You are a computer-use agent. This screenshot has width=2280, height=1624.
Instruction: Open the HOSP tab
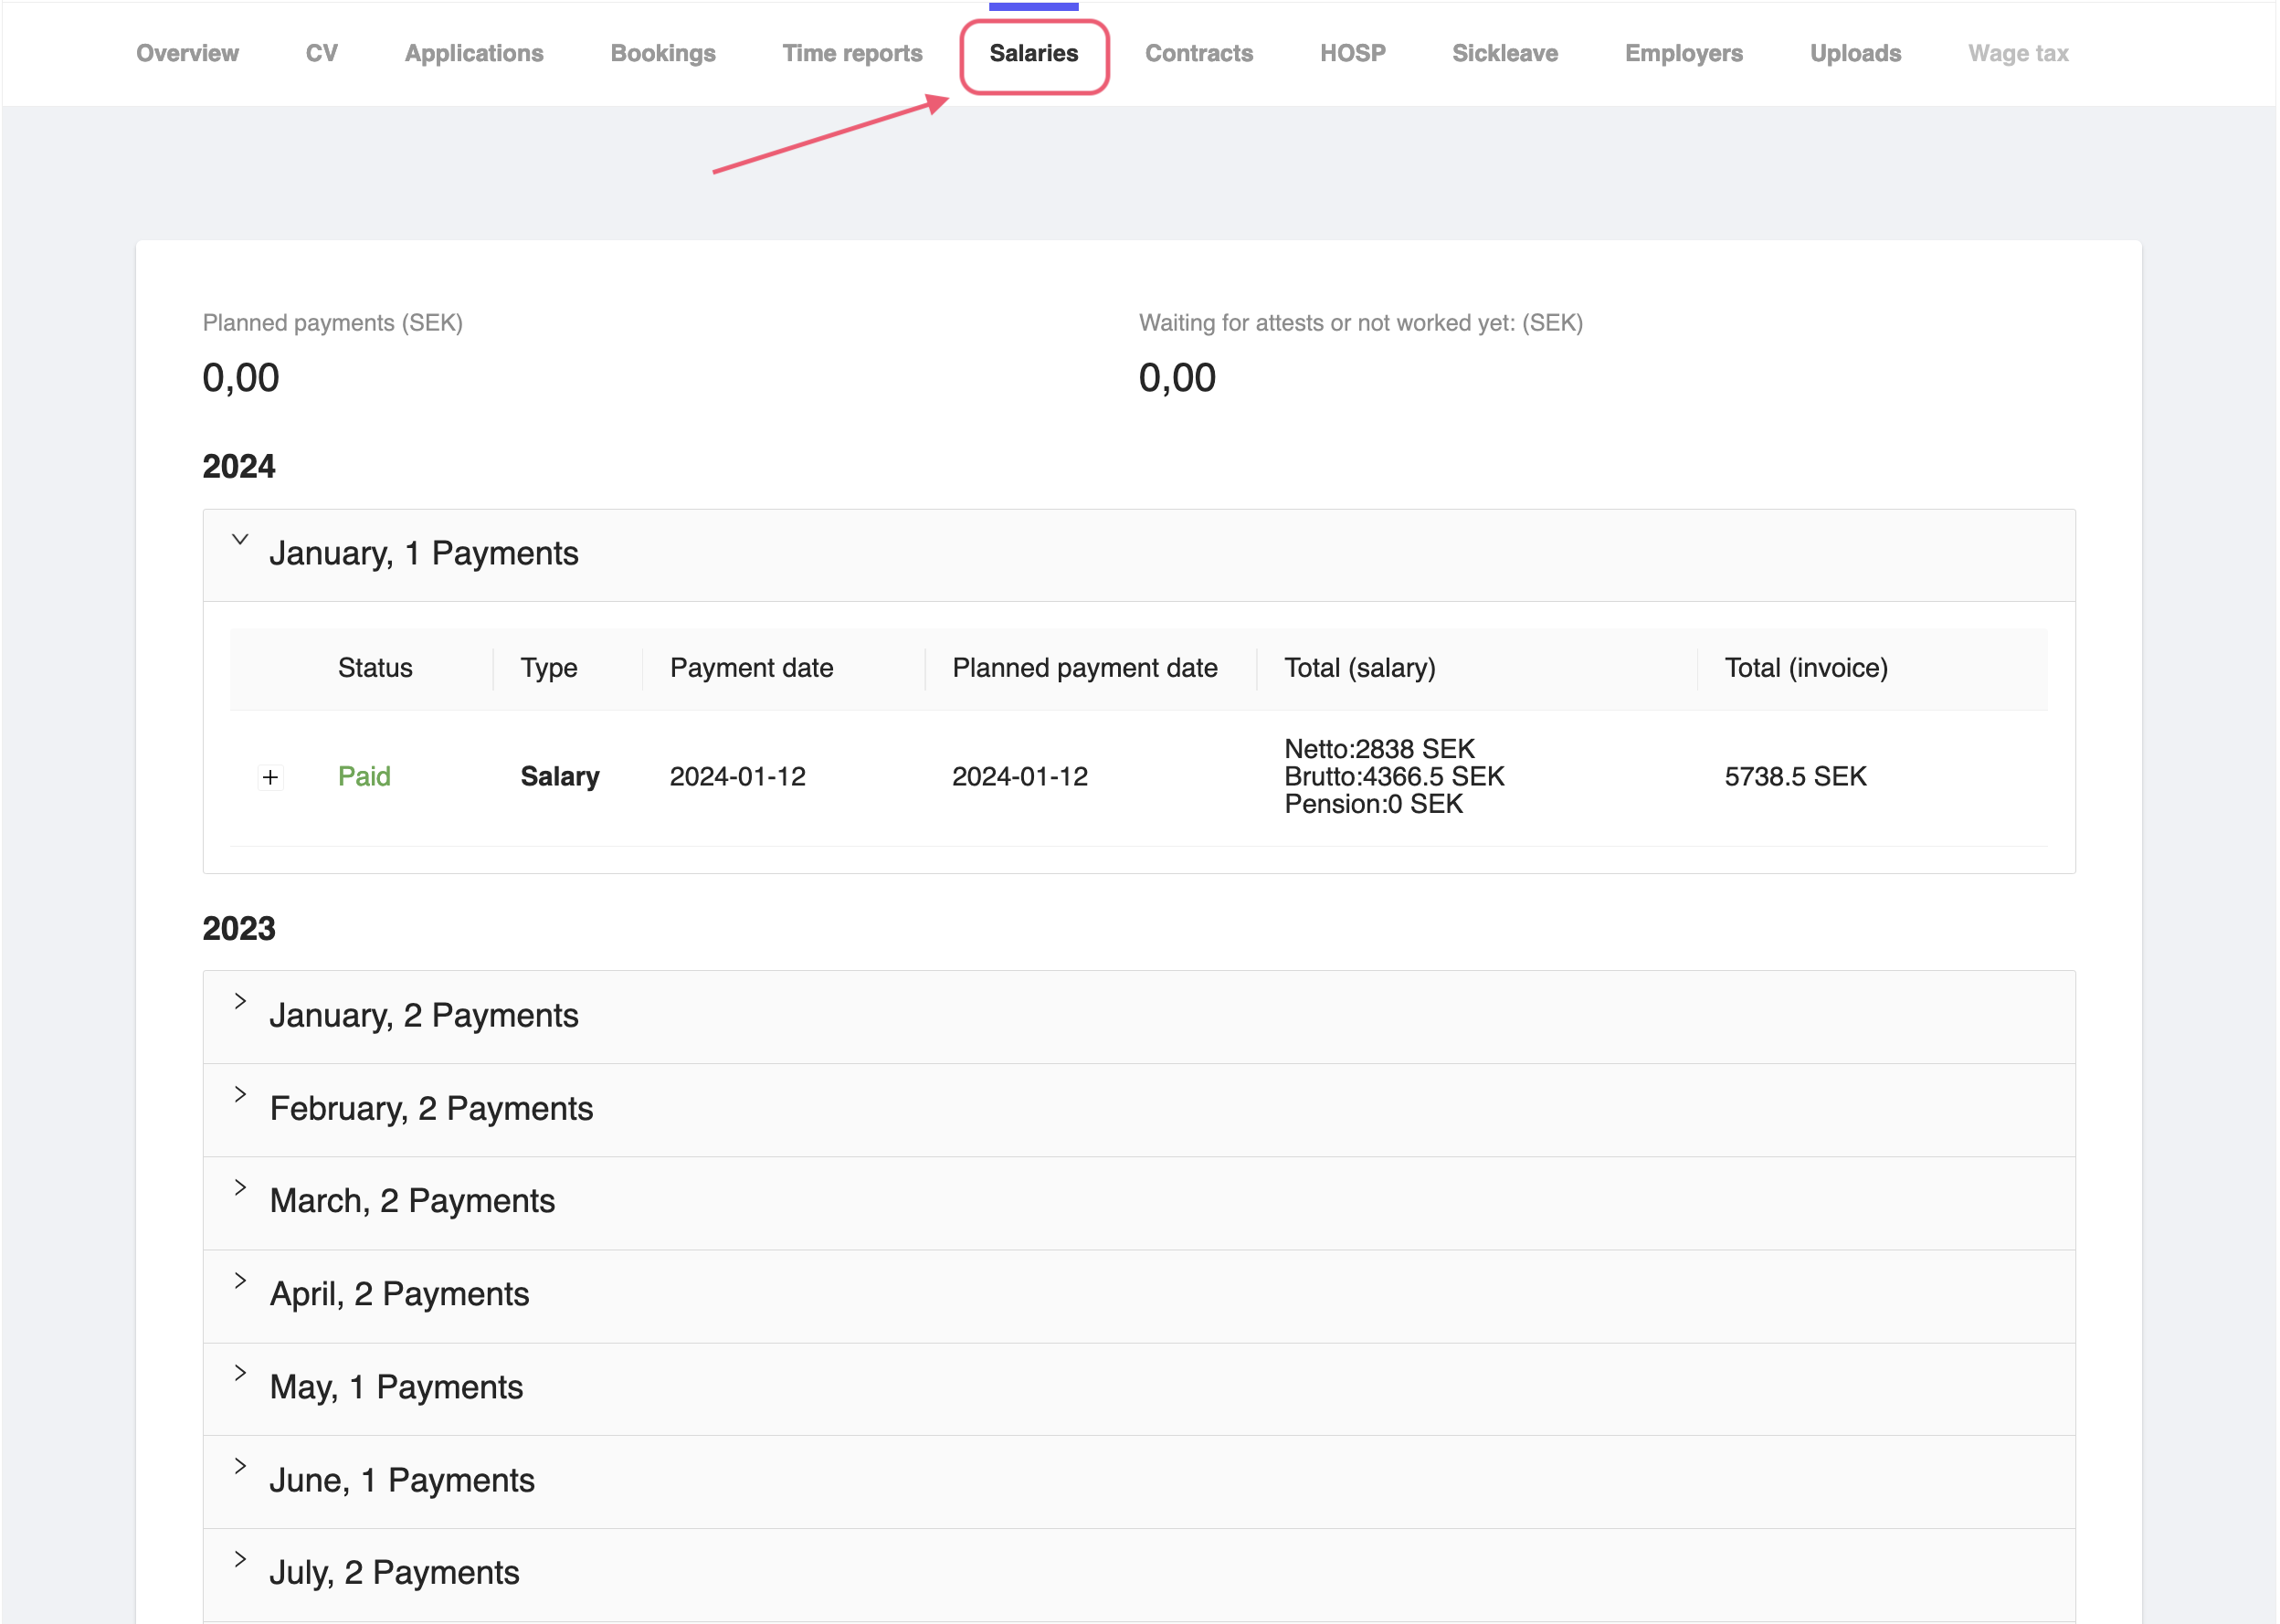point(1352,53)
